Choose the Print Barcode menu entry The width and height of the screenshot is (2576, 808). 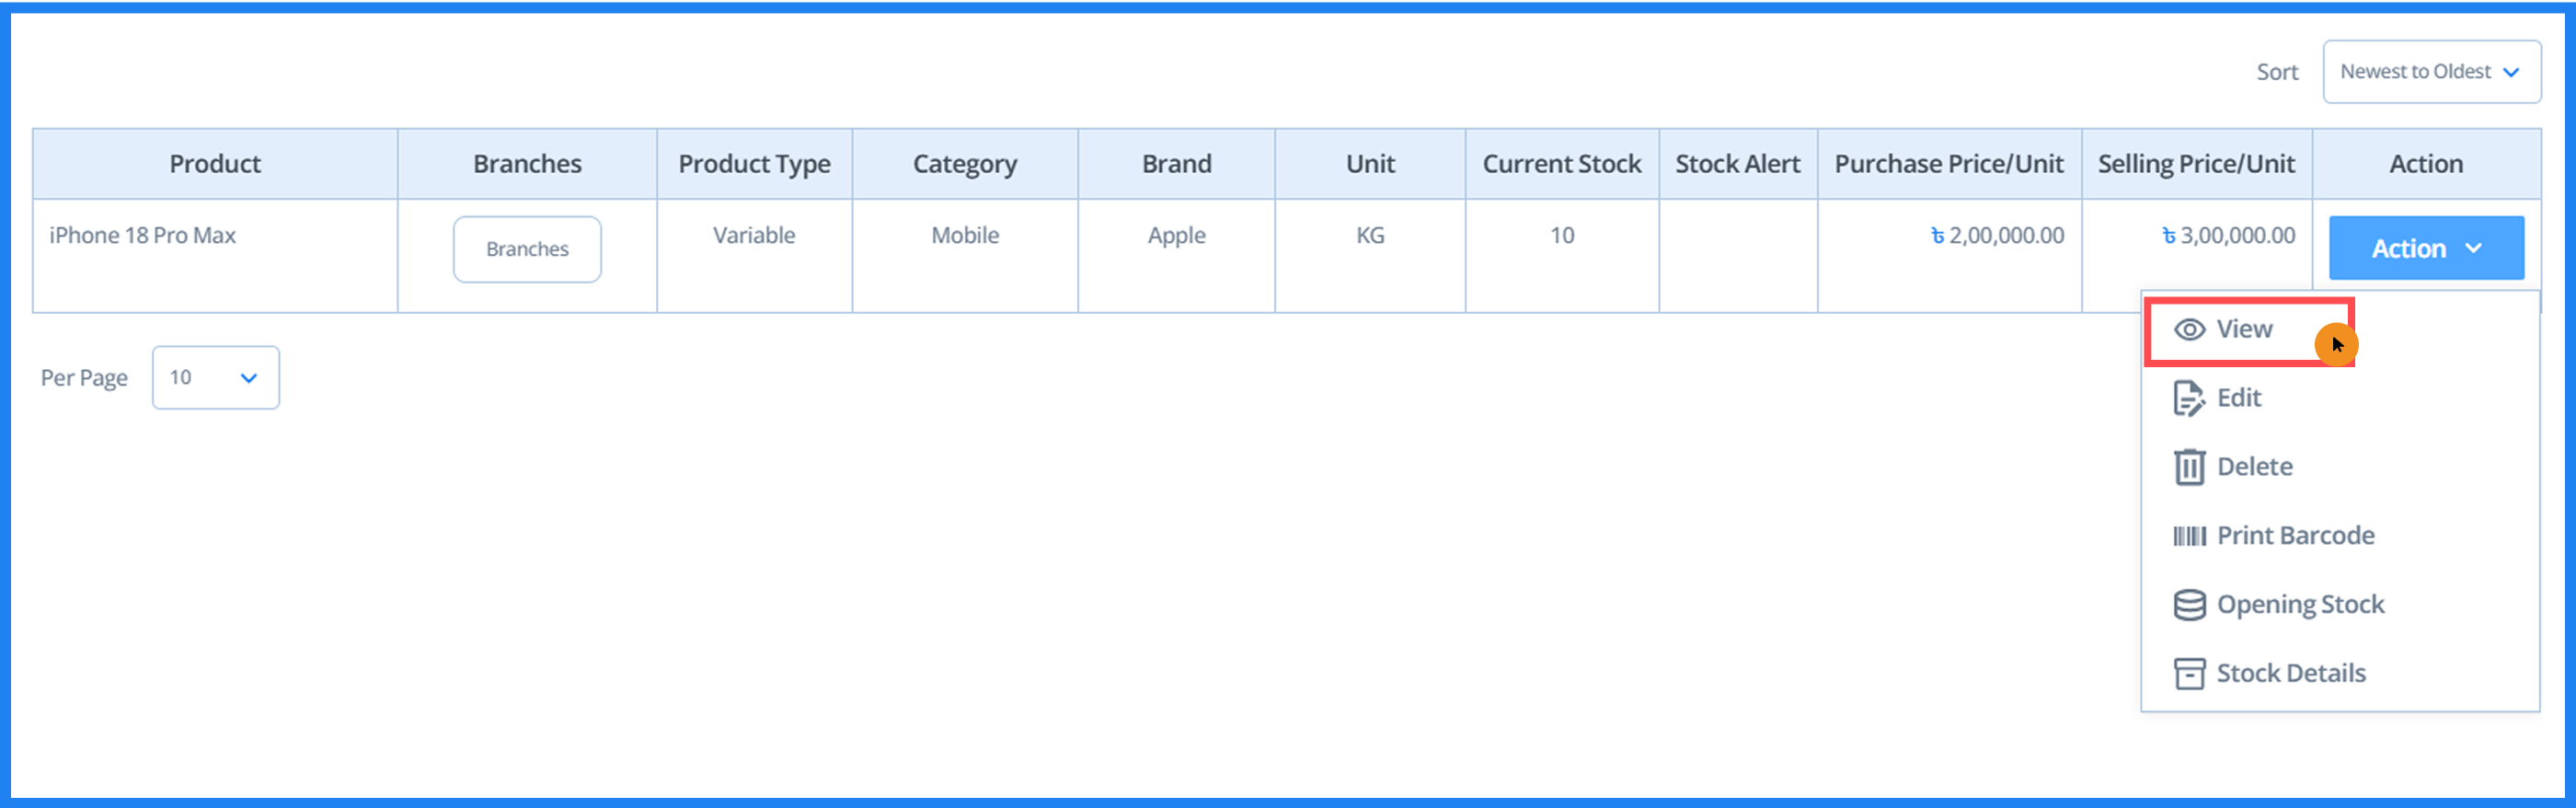pos(2295,536)
